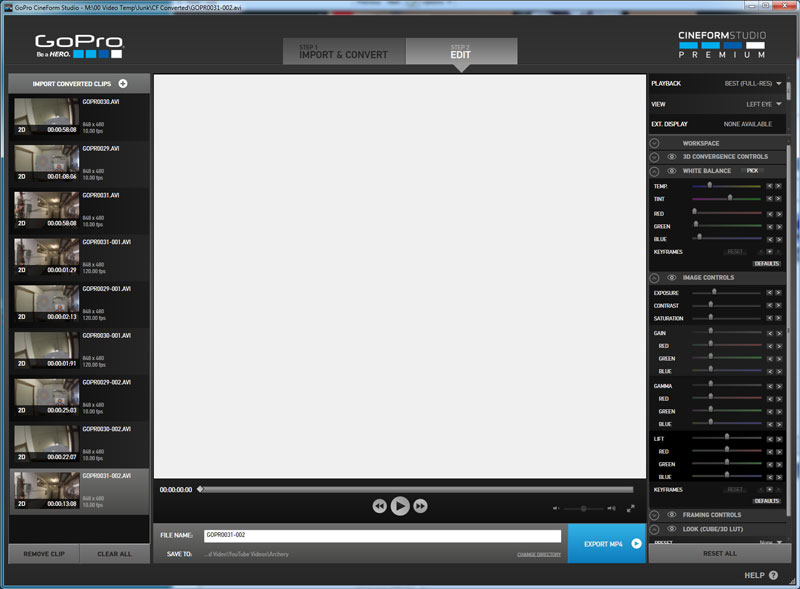The width and height of the screenshot is (800, 589).
Task: Add a keyframe in Image Controls section
Action: coord(769,489)
